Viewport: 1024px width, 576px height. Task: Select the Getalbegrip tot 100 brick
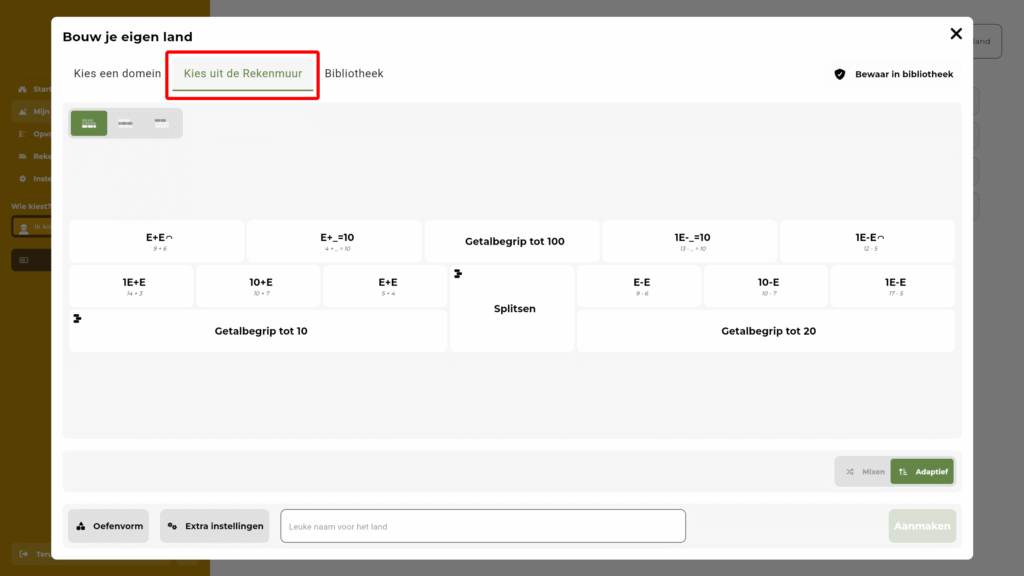(514, 242)
